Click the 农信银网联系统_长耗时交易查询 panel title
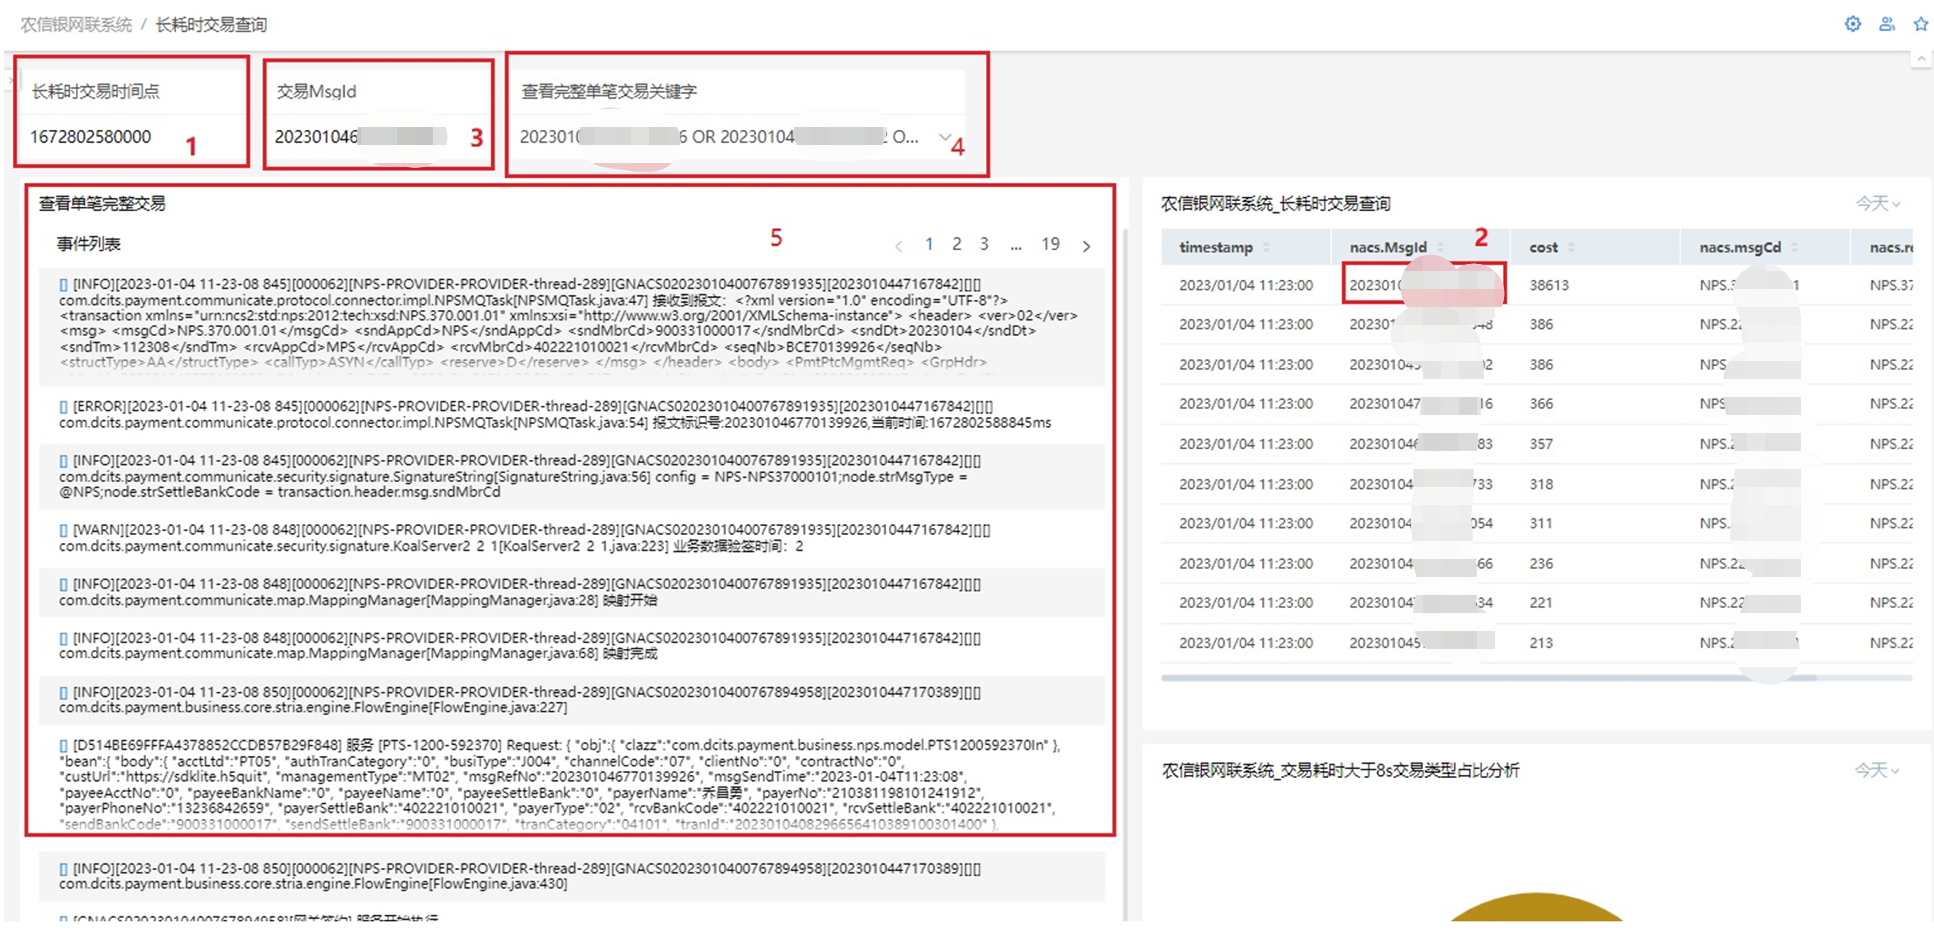This screenshot has height=930, width=1934. coord(1276,204)
